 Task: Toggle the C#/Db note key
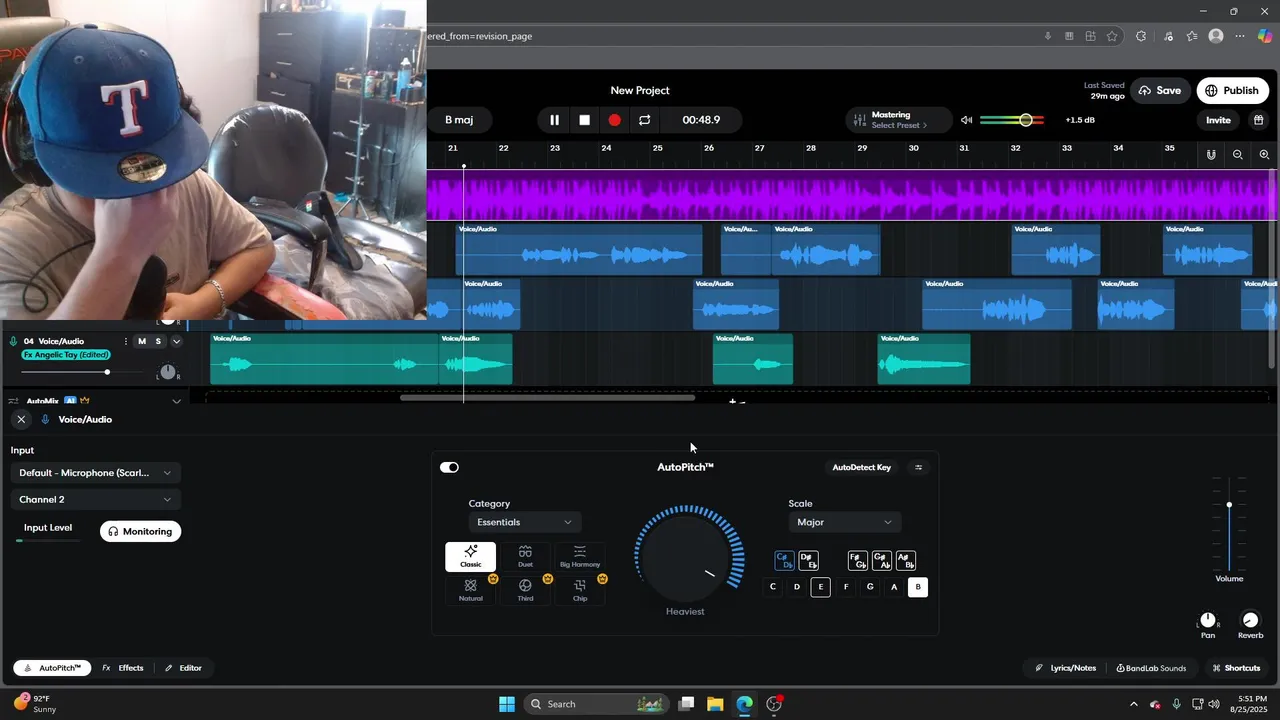click(x=784, y=561)
